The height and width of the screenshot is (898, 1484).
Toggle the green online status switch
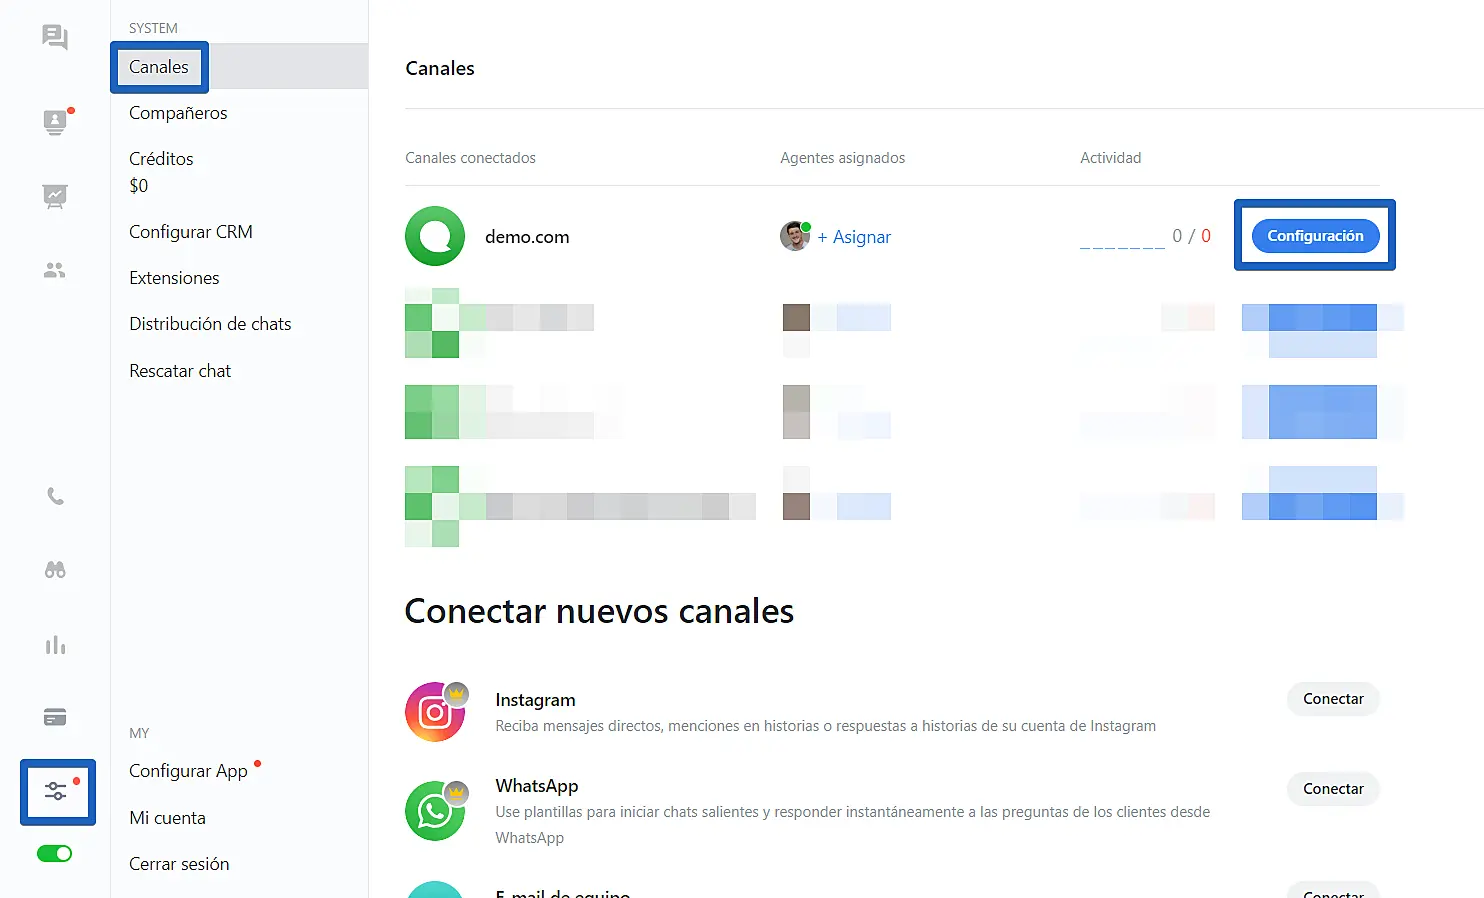pyautogui.click(x=55, y=853)
